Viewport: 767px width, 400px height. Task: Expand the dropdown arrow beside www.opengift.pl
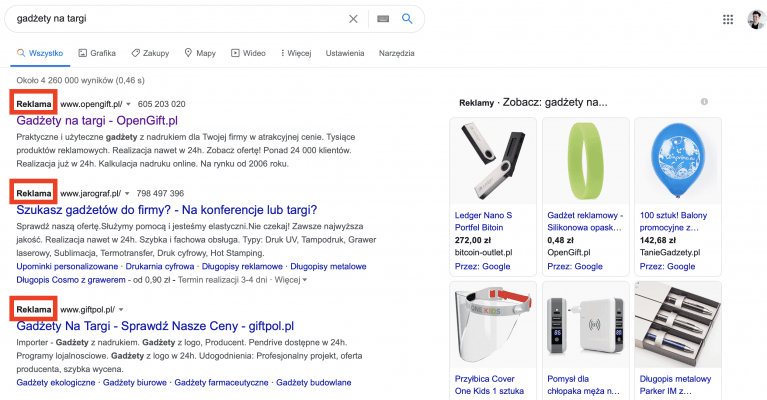pos(128,104)
